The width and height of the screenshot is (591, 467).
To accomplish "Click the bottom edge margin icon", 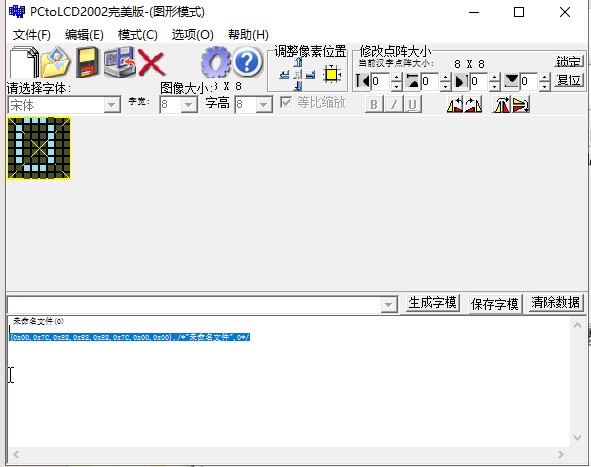I will (511, 81).
